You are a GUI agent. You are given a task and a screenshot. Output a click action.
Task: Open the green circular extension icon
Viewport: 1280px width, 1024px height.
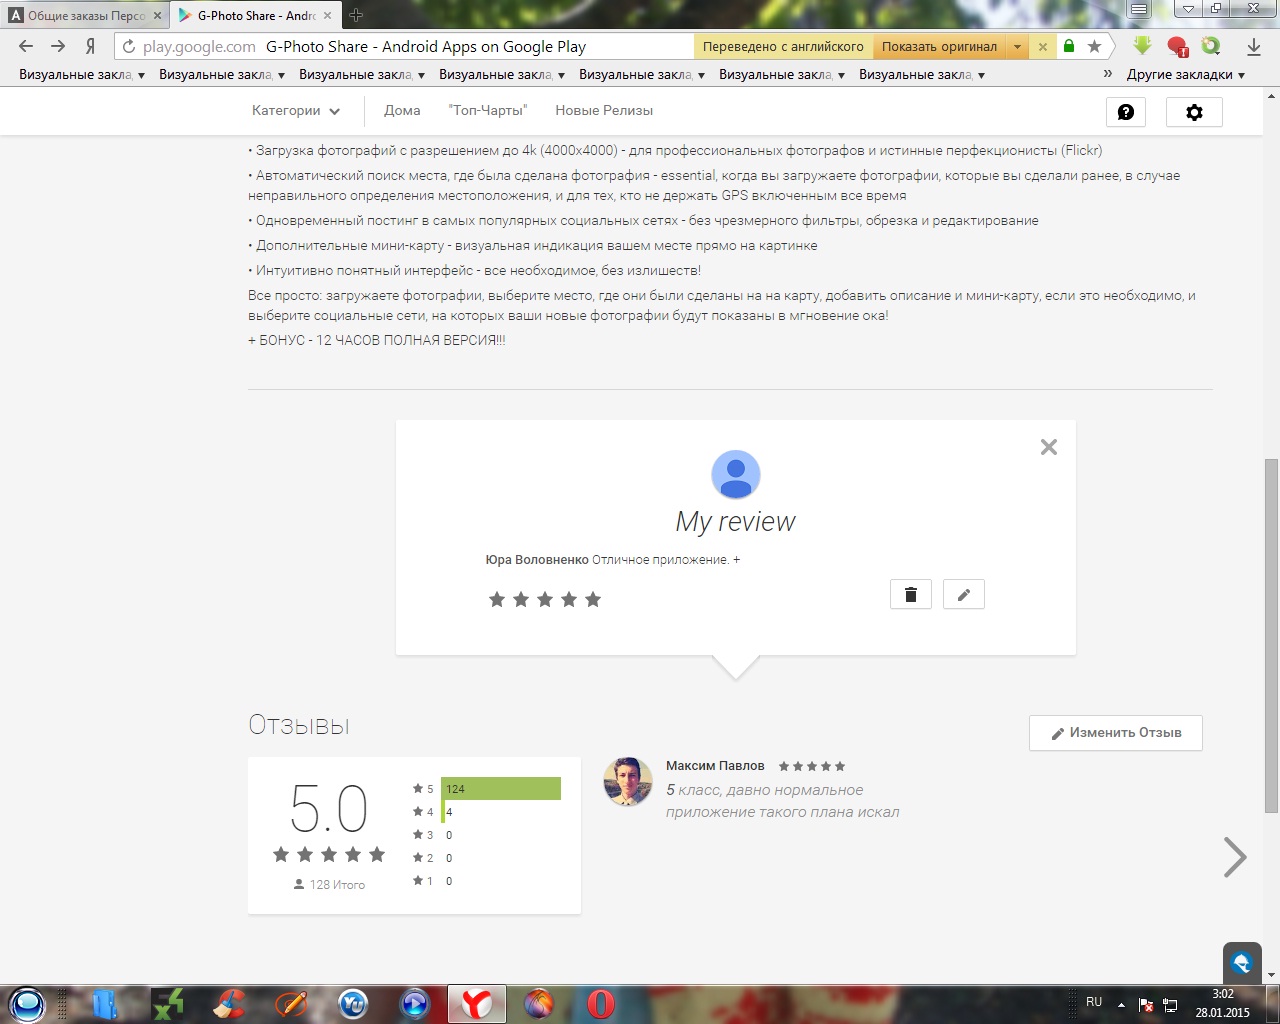[1211, 46]
